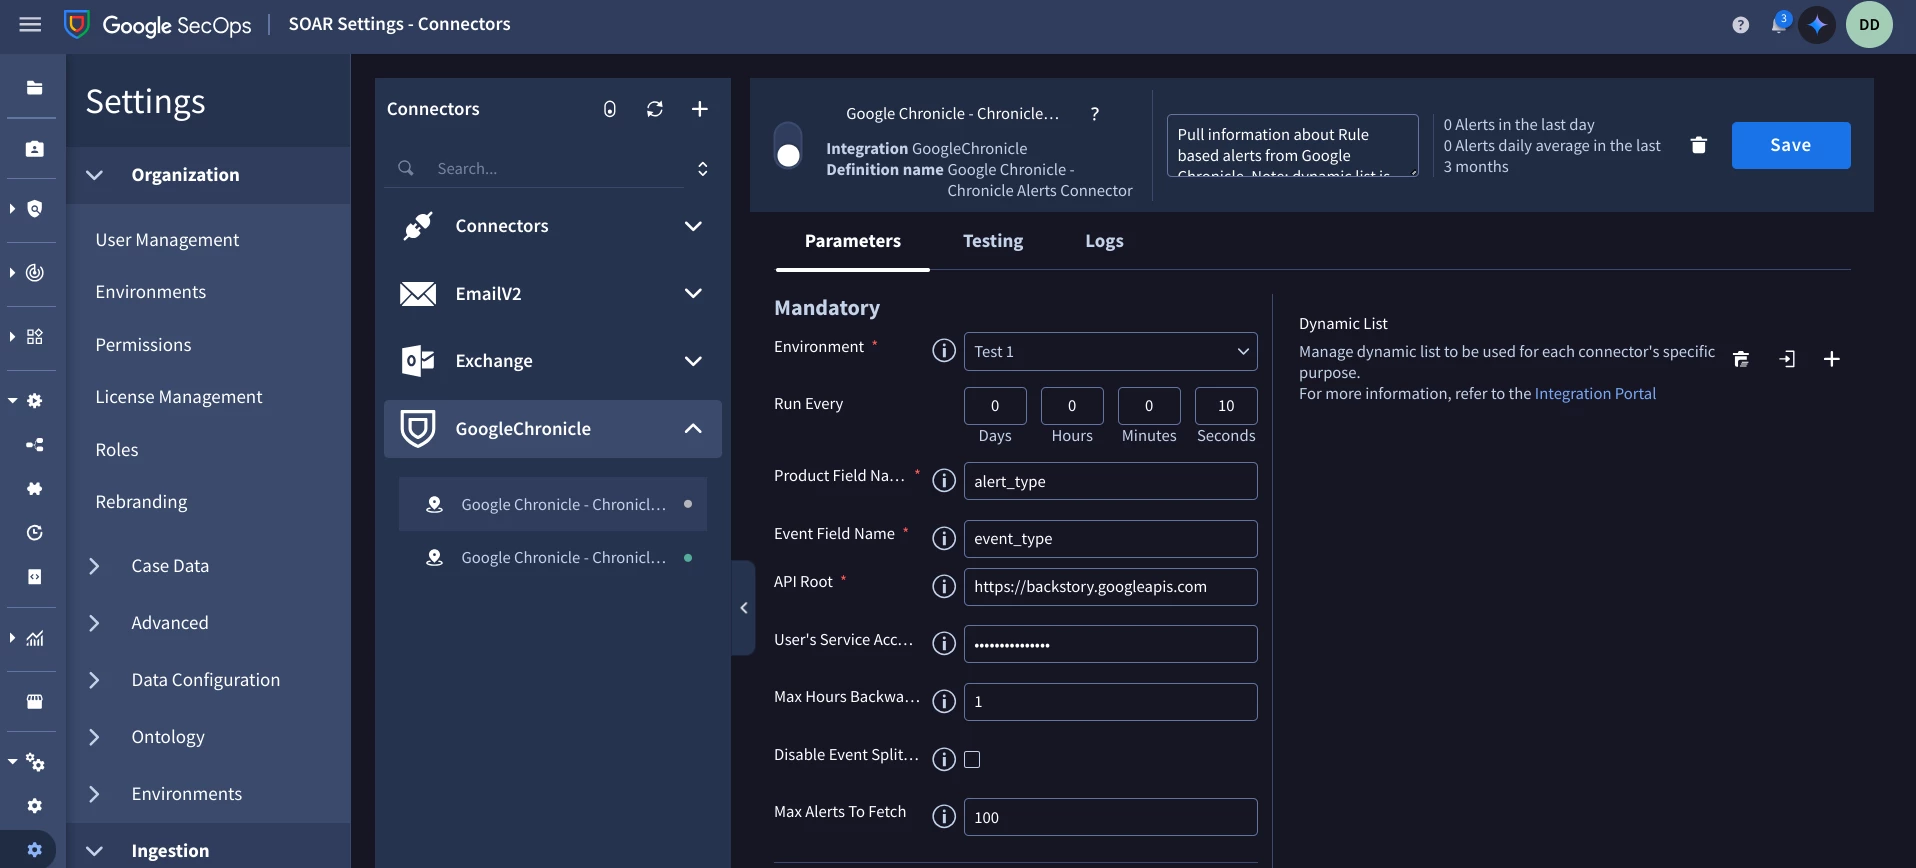The image size is (1916, 868).
Task: Collapse the GoogleChronicle integration group
Action: coord(693,428)
